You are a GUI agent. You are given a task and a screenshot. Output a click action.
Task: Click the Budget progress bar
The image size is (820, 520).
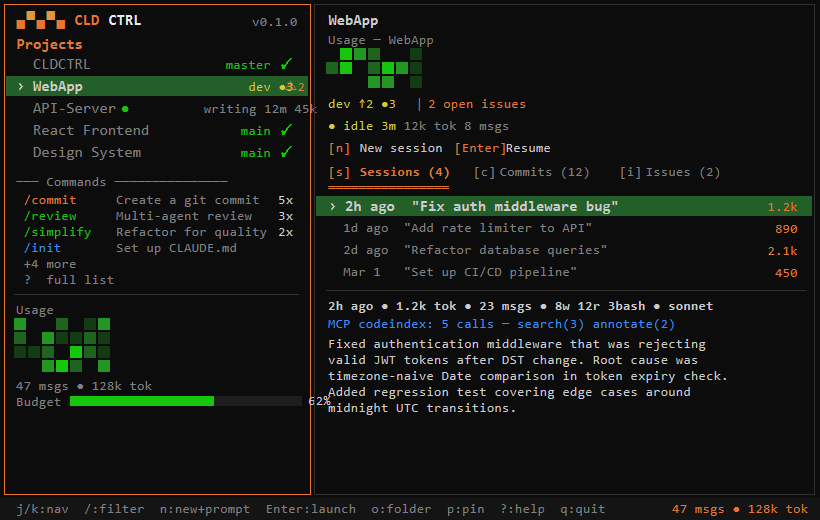pyautogui.click(x=186, y=401)
